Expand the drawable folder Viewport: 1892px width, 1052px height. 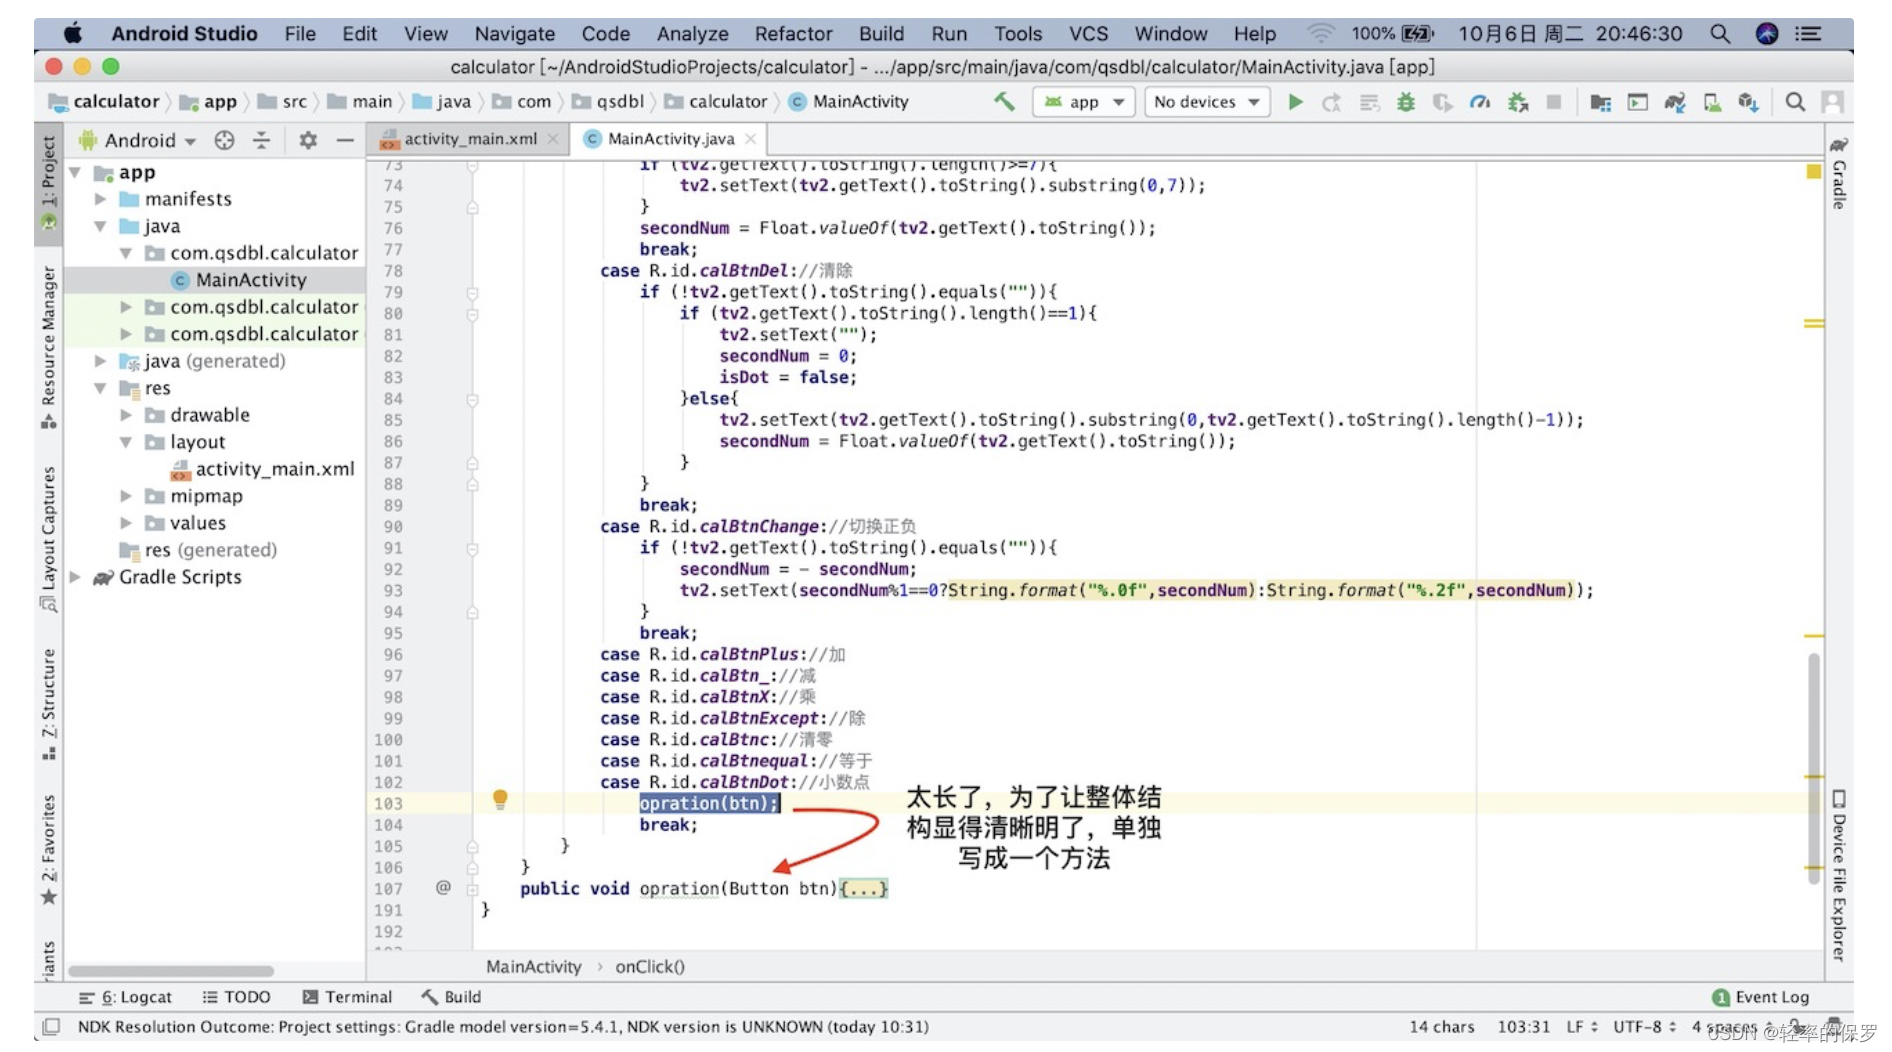point(126,415)
